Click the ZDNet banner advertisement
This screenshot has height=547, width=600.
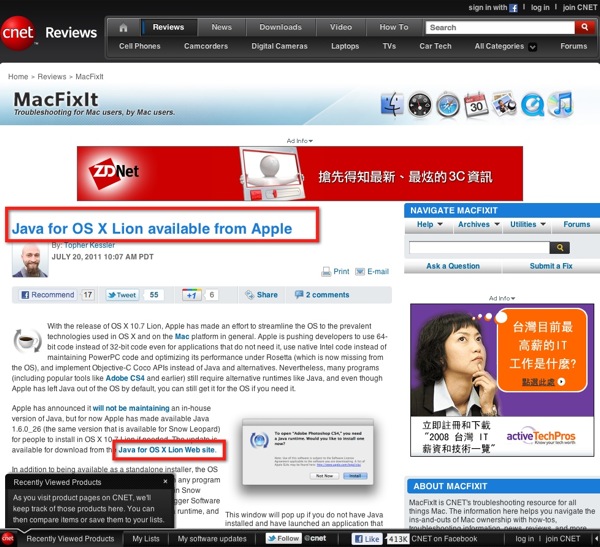[x=300, y=173]
